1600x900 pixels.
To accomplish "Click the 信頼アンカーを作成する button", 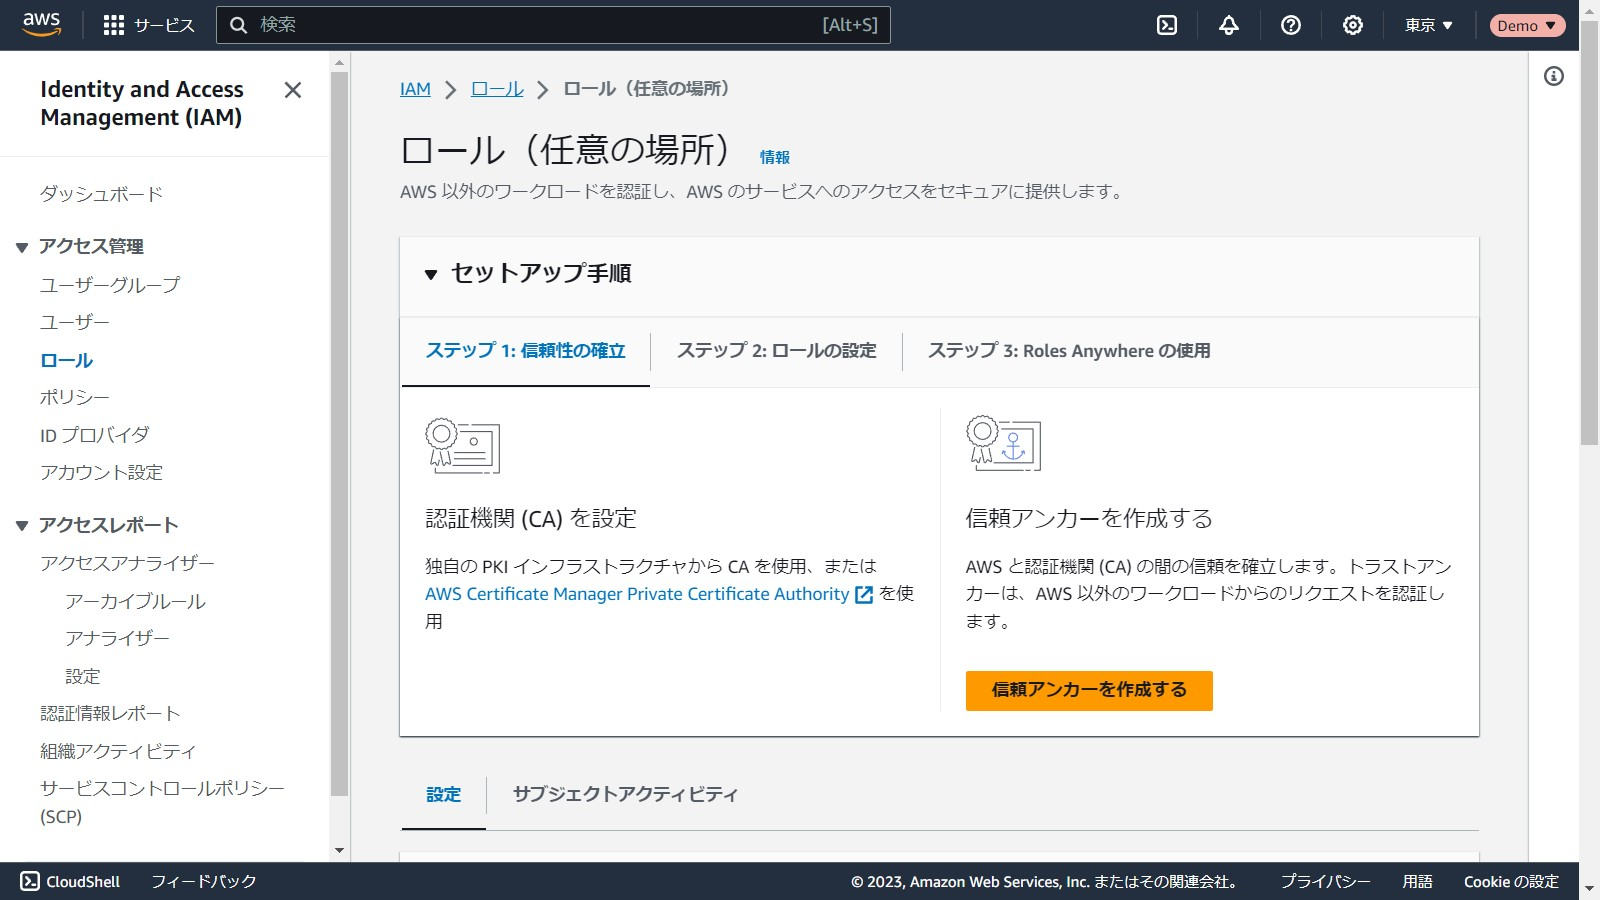I will [x=1089, y=690].
